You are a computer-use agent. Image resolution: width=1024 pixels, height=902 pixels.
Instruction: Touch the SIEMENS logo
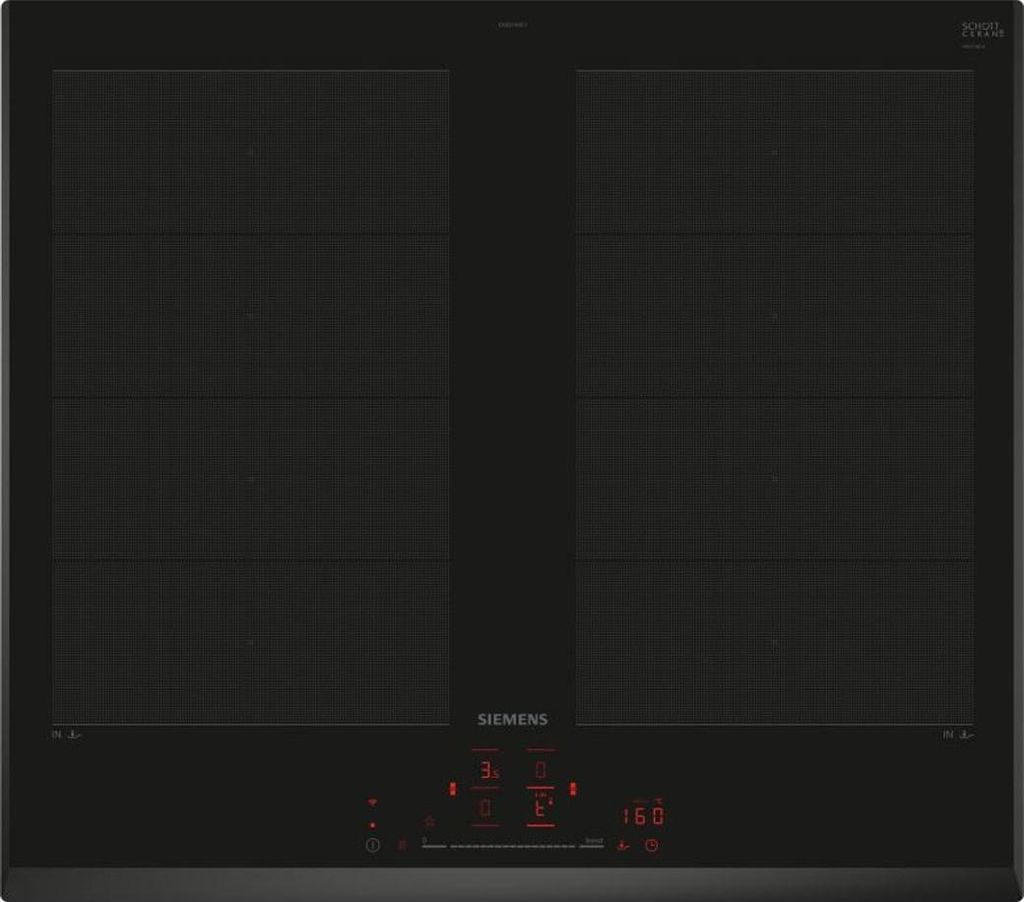pos(512,719)
